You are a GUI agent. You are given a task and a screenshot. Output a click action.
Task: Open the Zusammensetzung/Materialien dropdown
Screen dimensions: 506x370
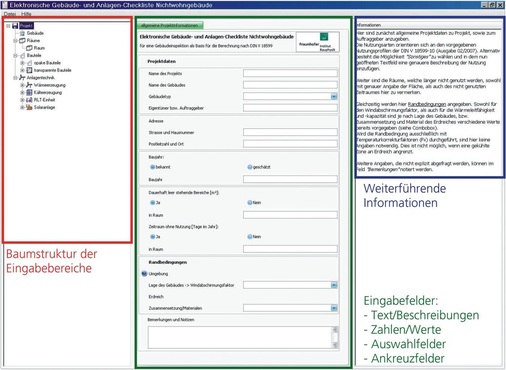click(x=334, y=308)
